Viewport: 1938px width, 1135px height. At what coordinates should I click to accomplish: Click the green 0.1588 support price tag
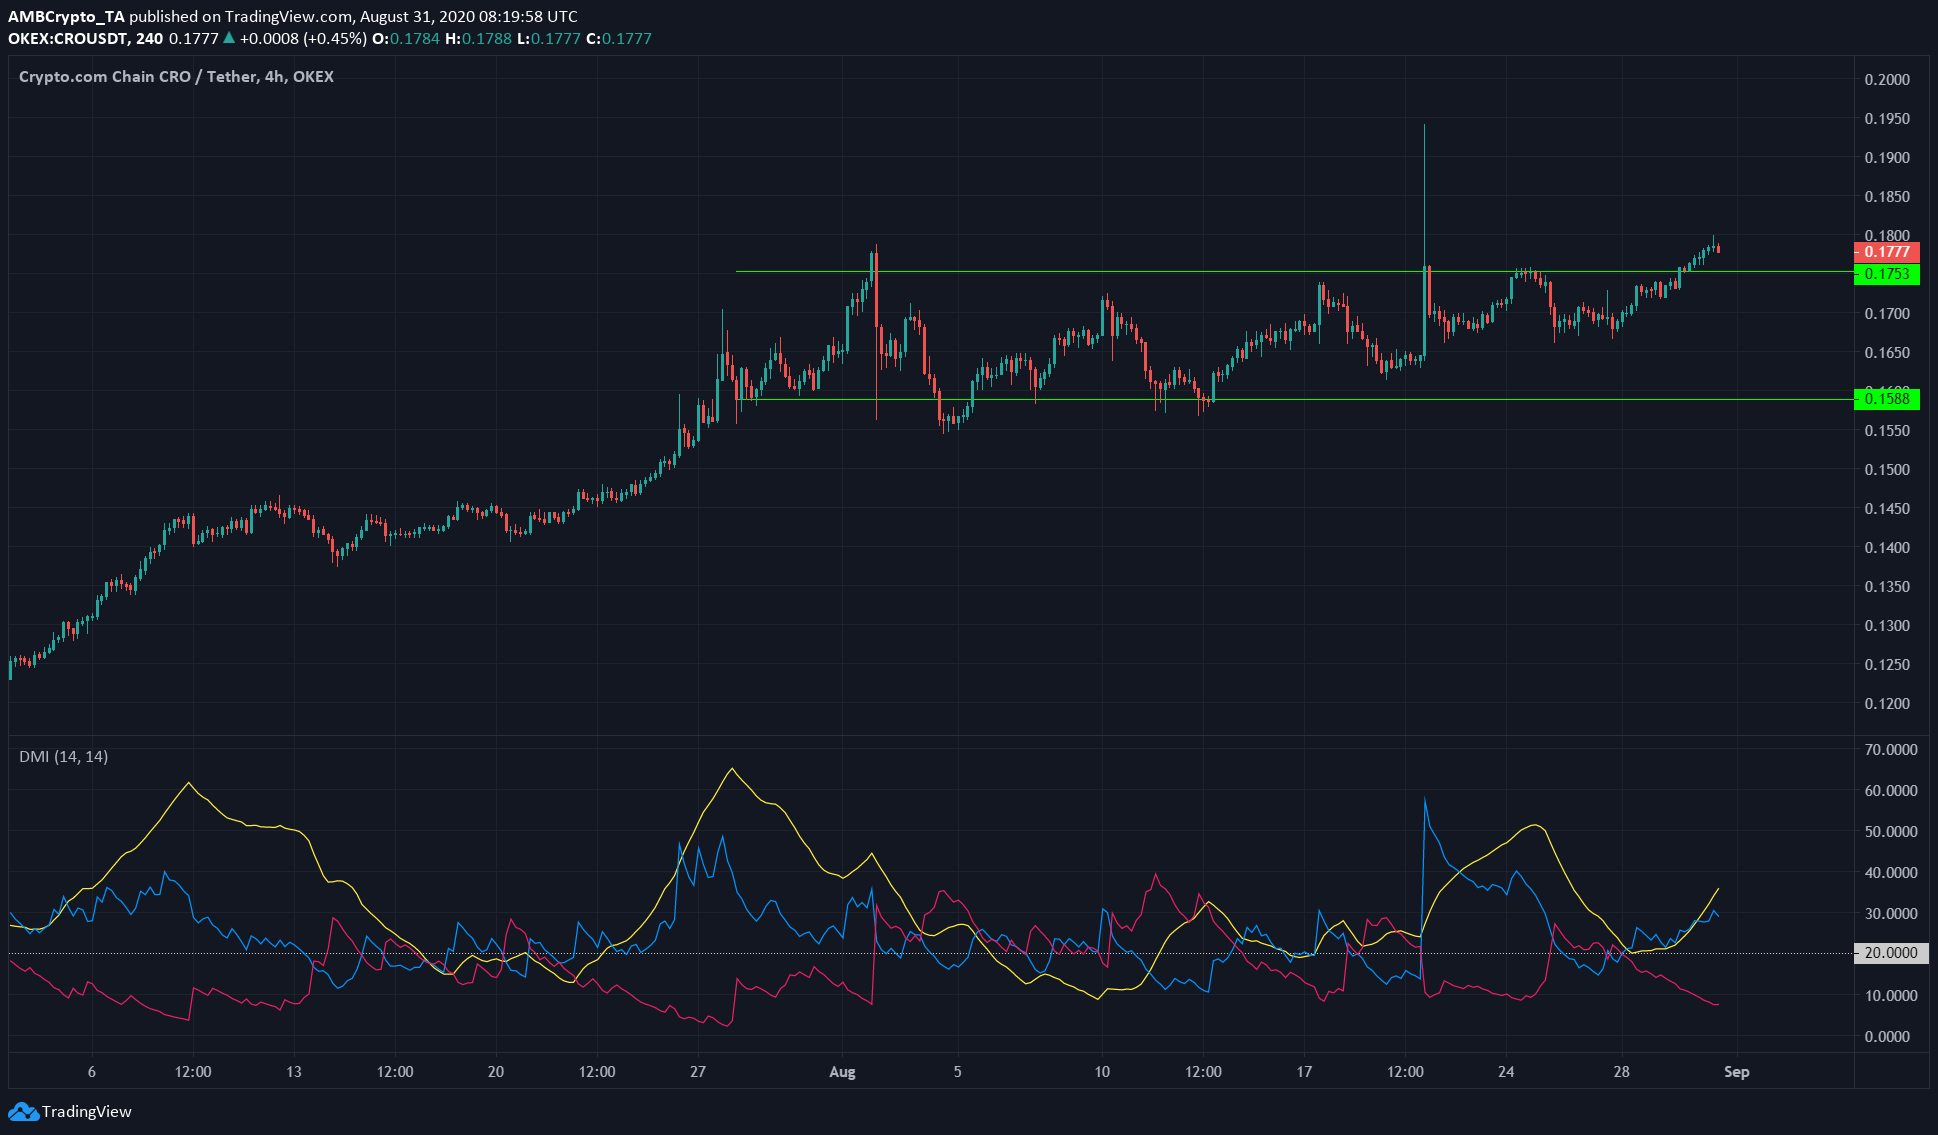[1886, 399]
